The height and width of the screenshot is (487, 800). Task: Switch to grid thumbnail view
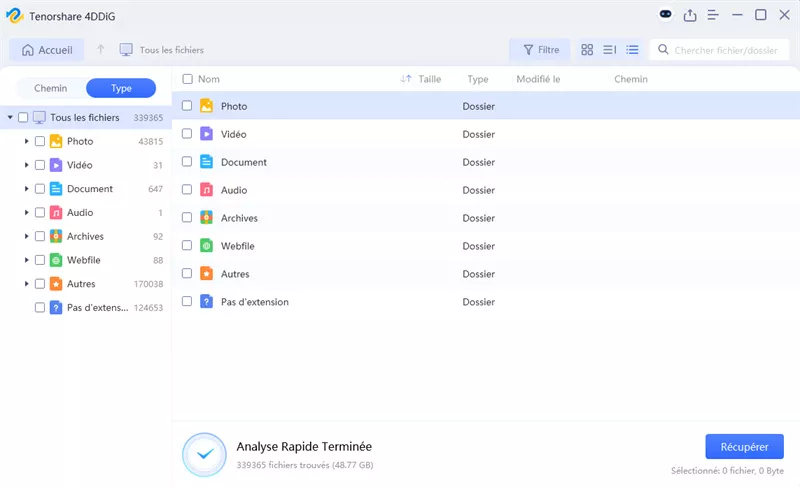587,49
